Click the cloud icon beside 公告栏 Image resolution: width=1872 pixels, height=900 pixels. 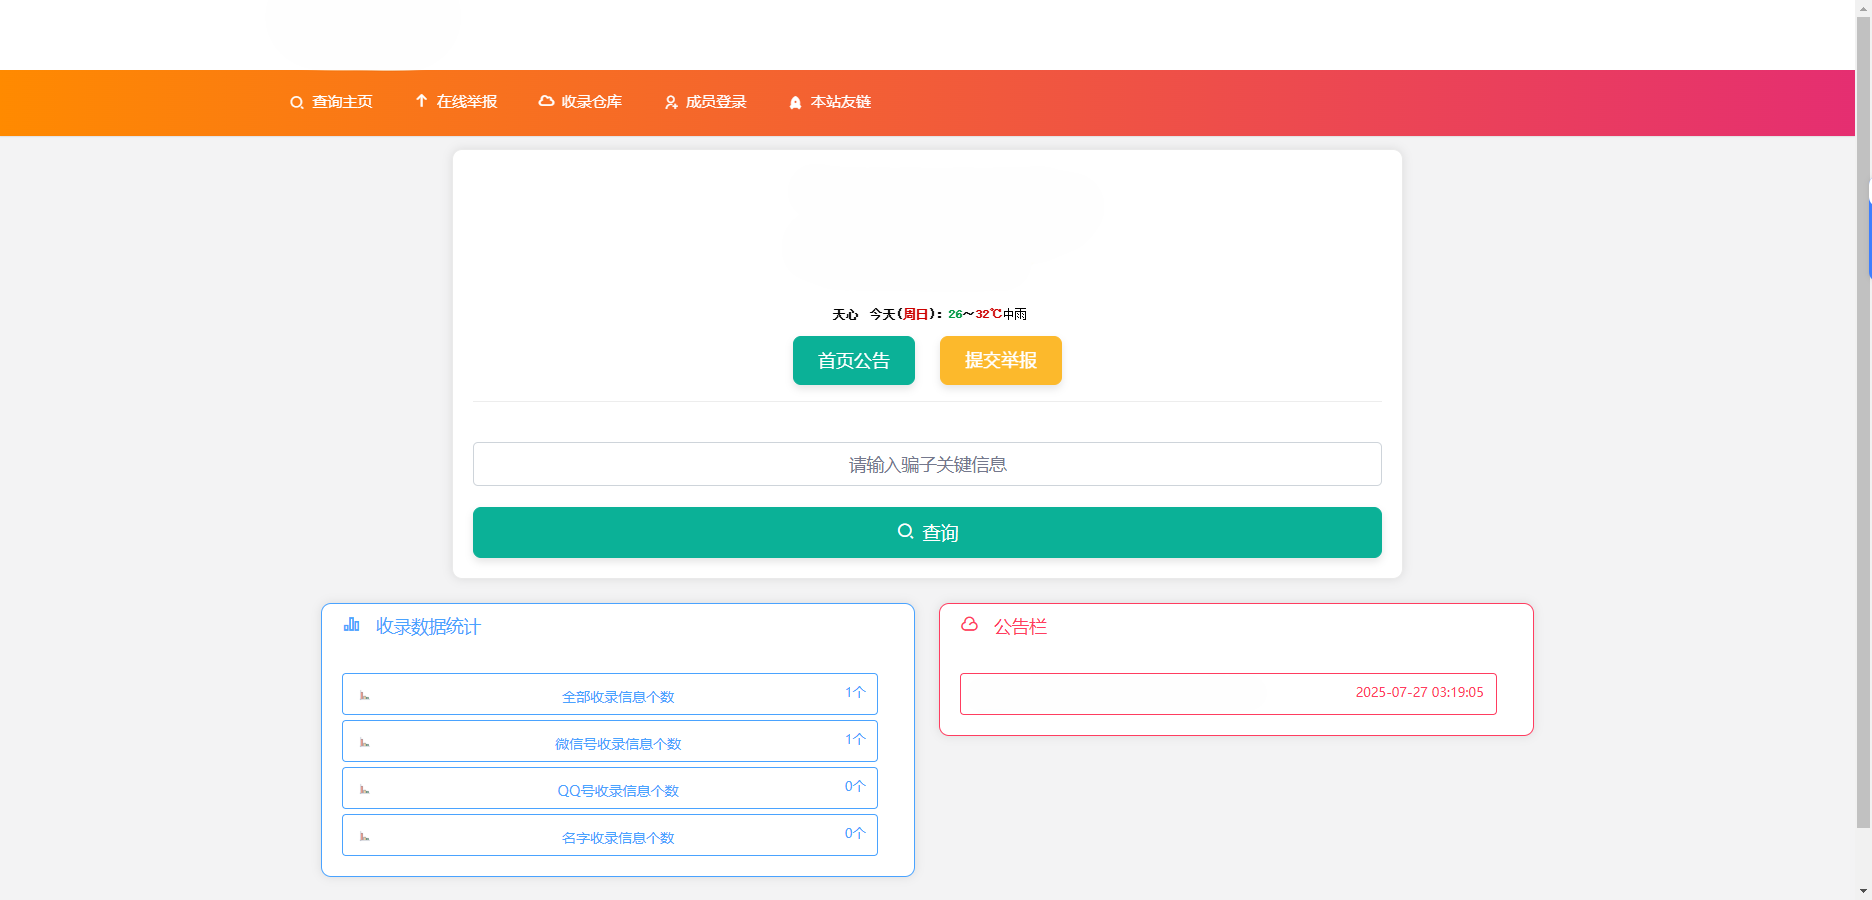(969, 624)
